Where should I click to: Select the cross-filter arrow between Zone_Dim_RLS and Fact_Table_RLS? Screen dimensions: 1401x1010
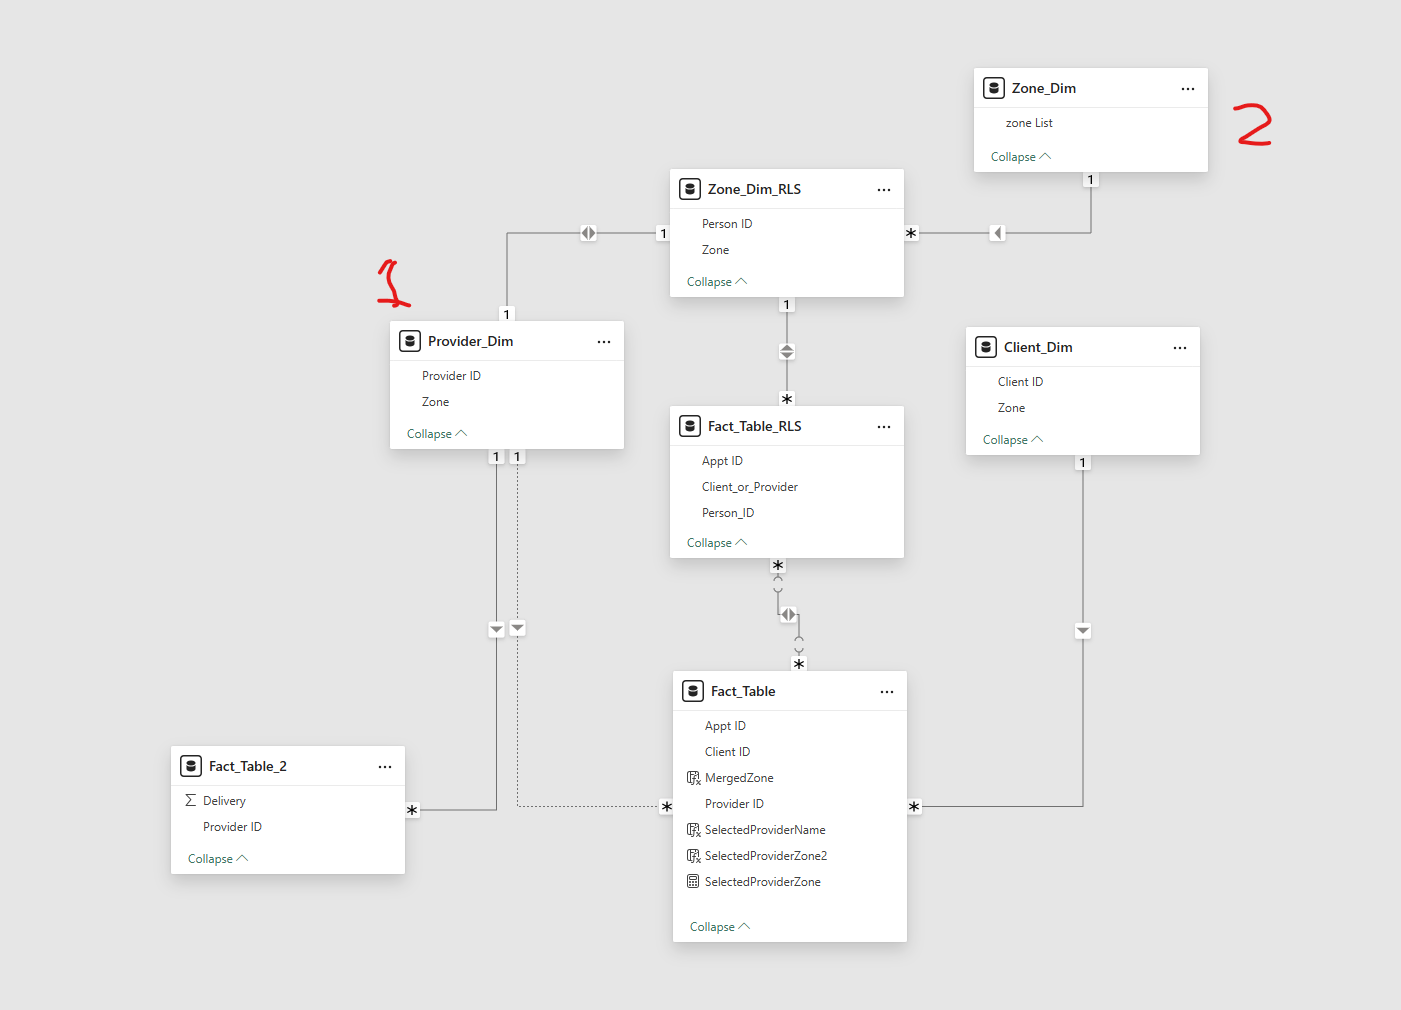point(787,352)
